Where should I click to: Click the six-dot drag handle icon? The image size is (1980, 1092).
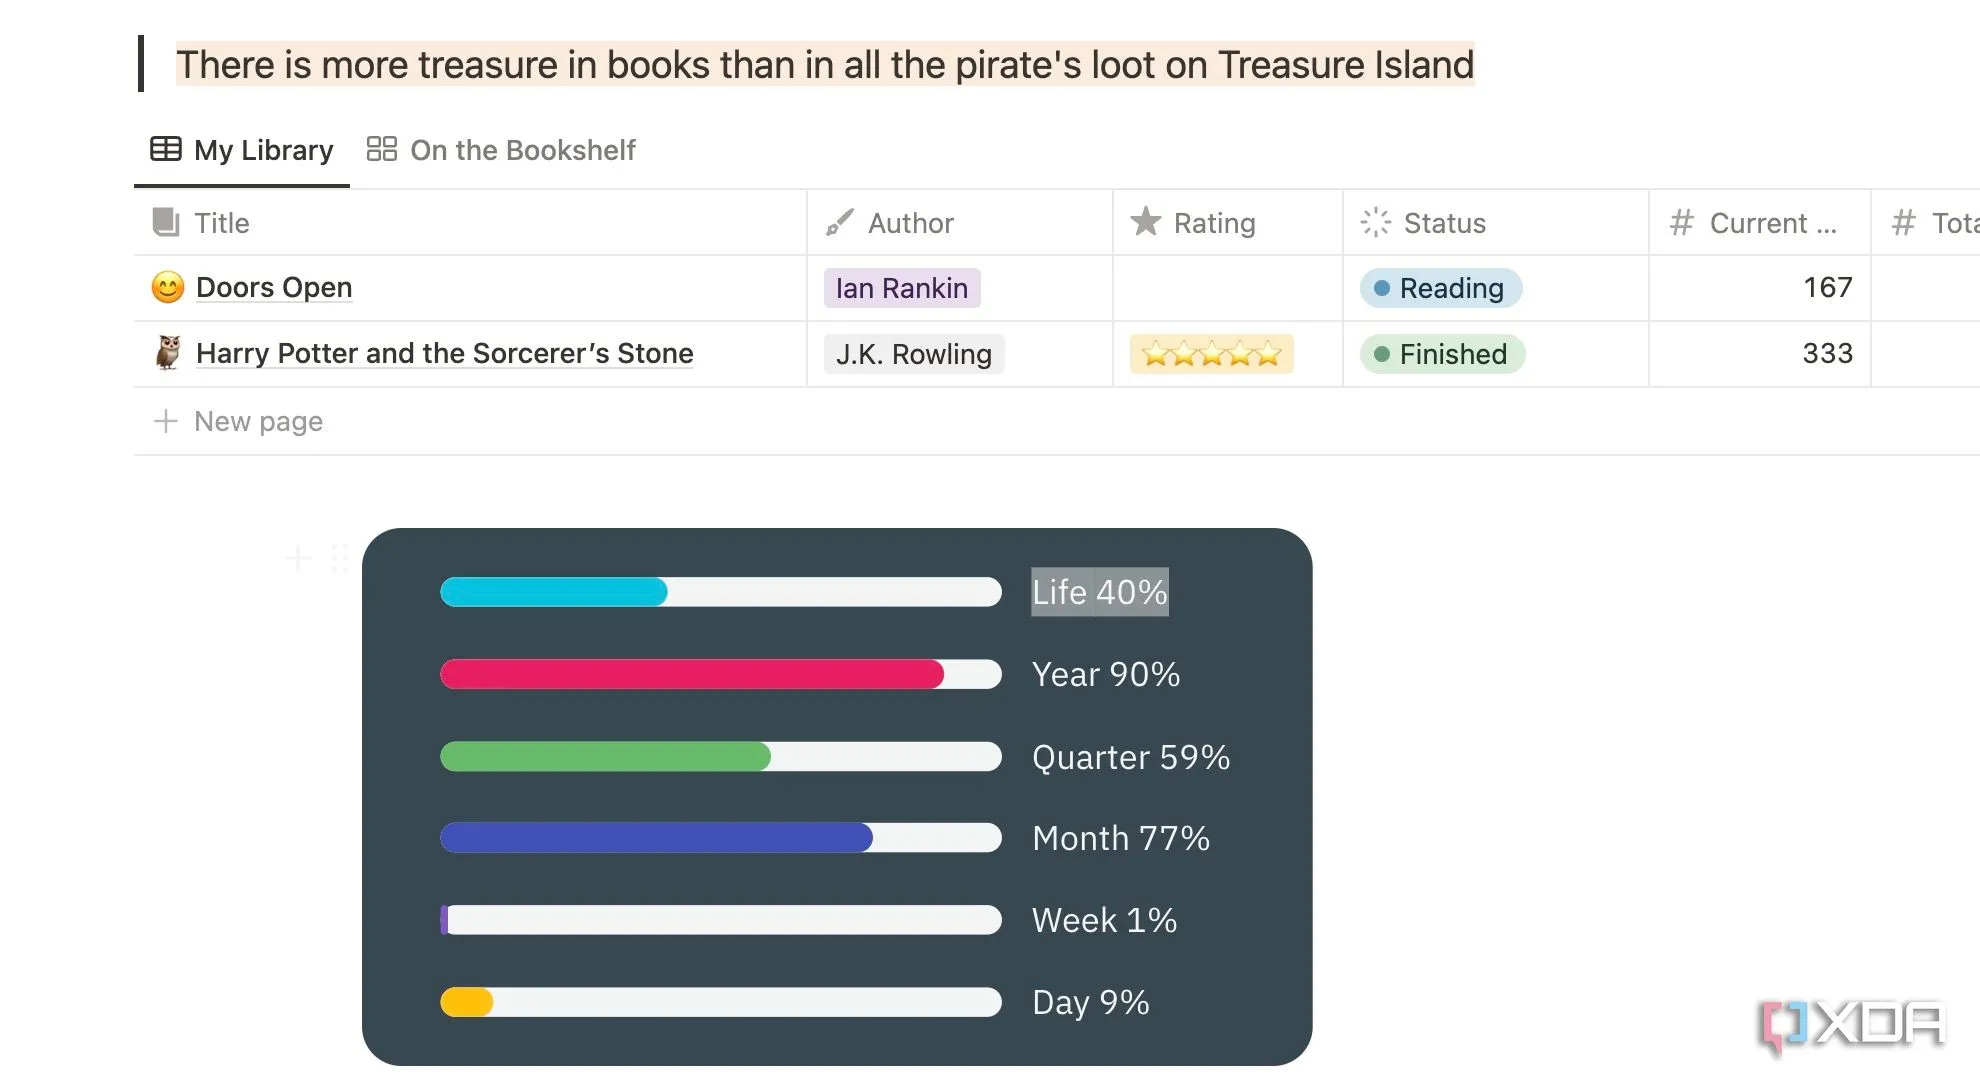click(340, 558)
